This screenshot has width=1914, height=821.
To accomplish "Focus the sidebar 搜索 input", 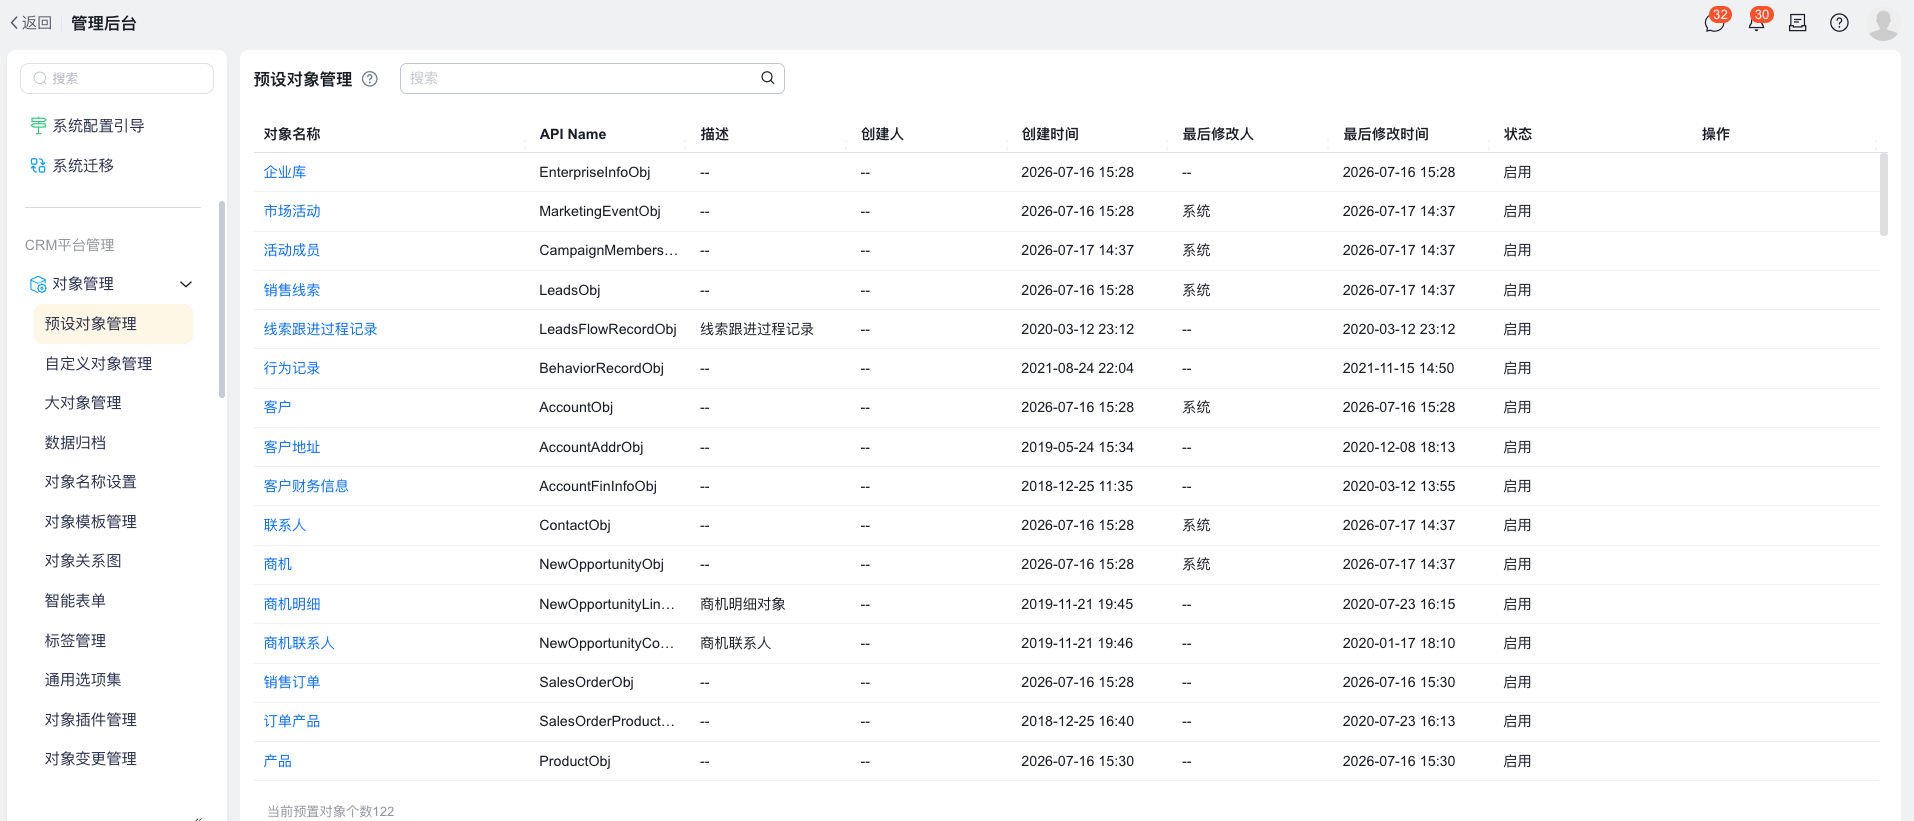I will point(117,78).
